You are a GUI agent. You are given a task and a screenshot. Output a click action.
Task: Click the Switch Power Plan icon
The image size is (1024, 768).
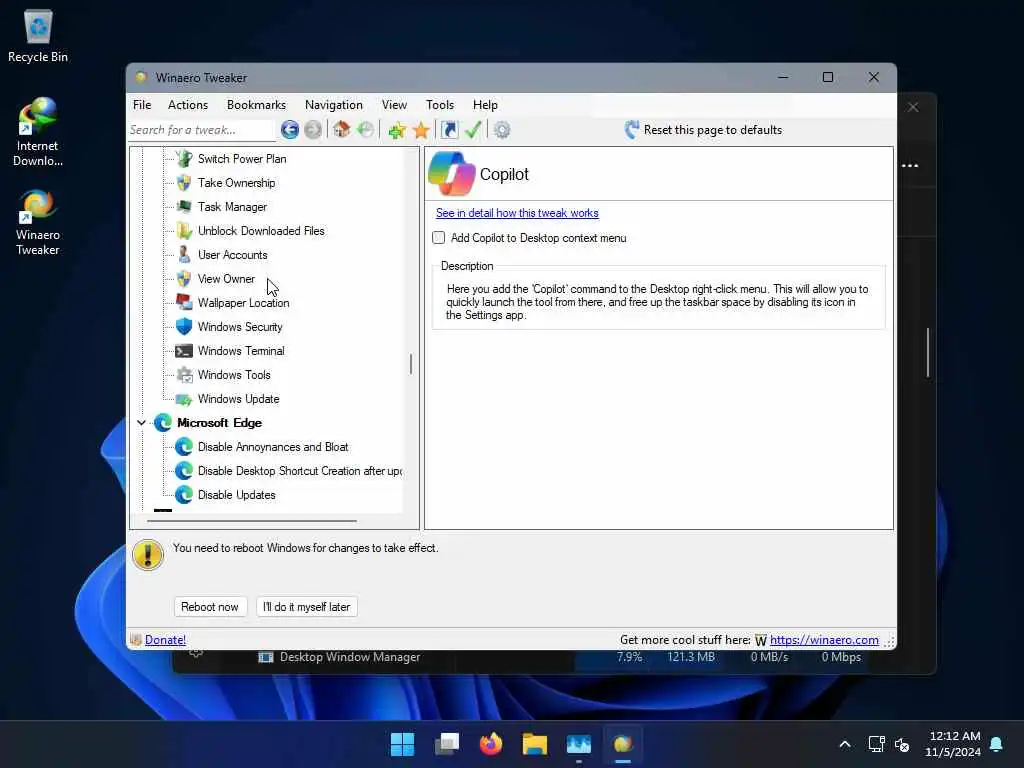click(x=184, y=159)
